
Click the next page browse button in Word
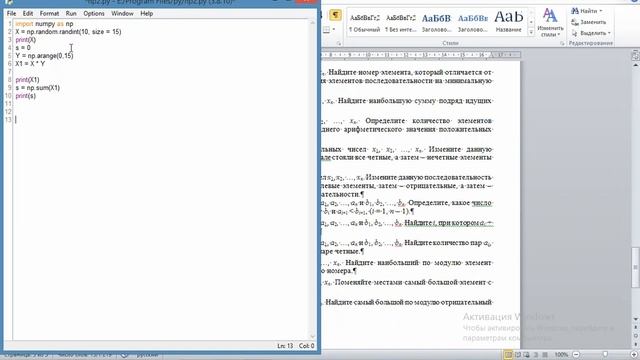[x=636, y=344]
